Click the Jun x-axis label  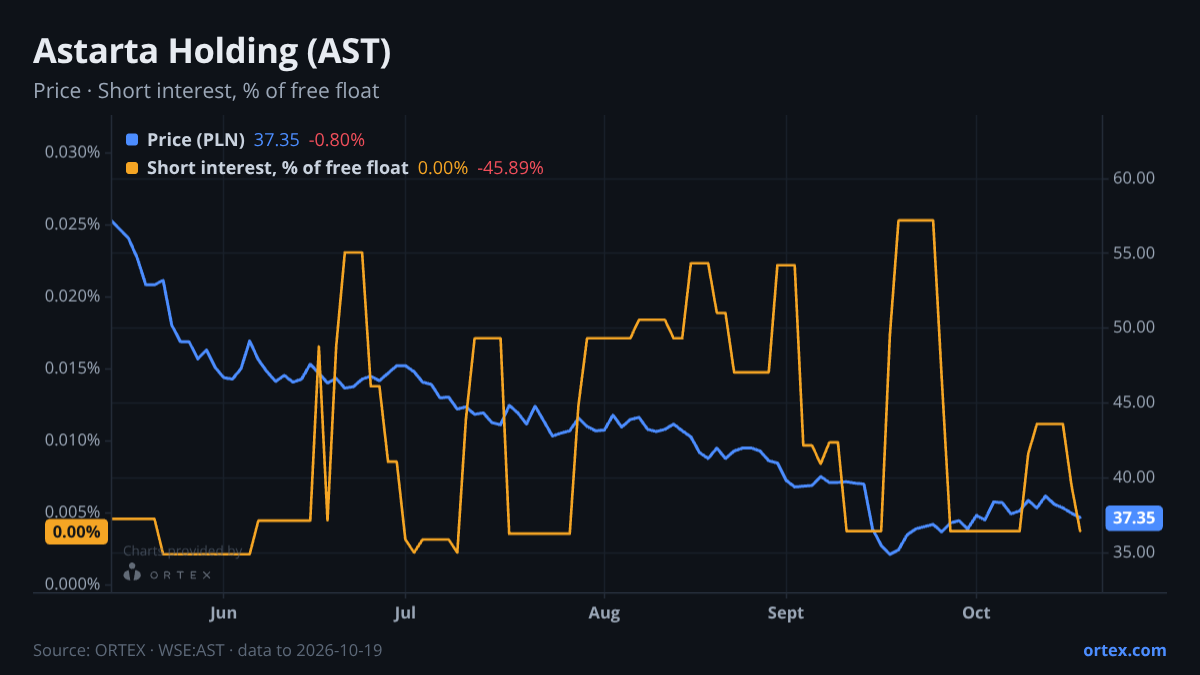[224, 612]
